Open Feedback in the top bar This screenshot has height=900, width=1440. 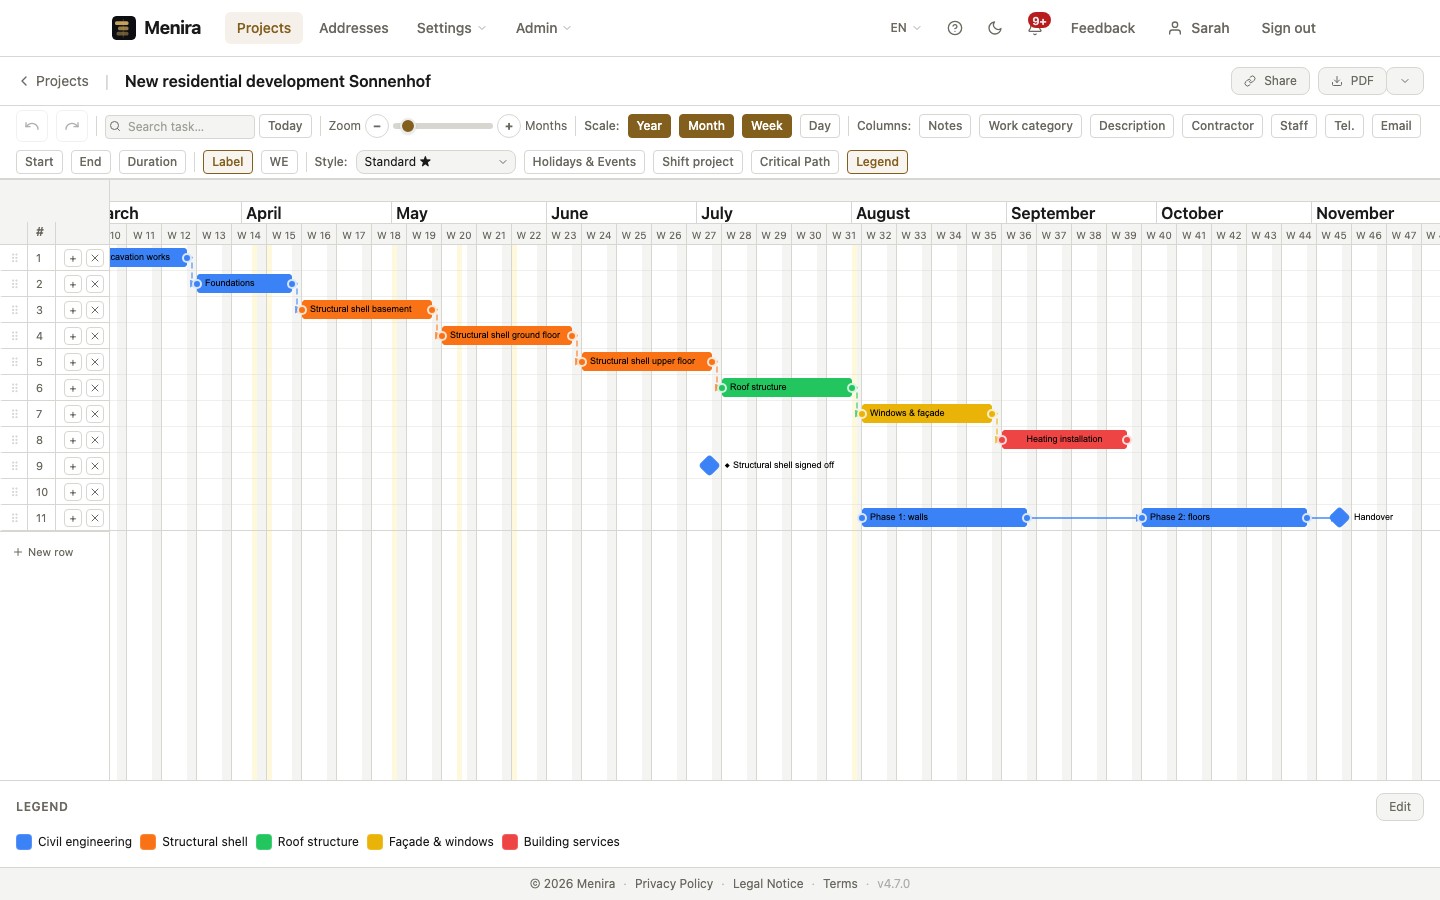pos(1103,28)
